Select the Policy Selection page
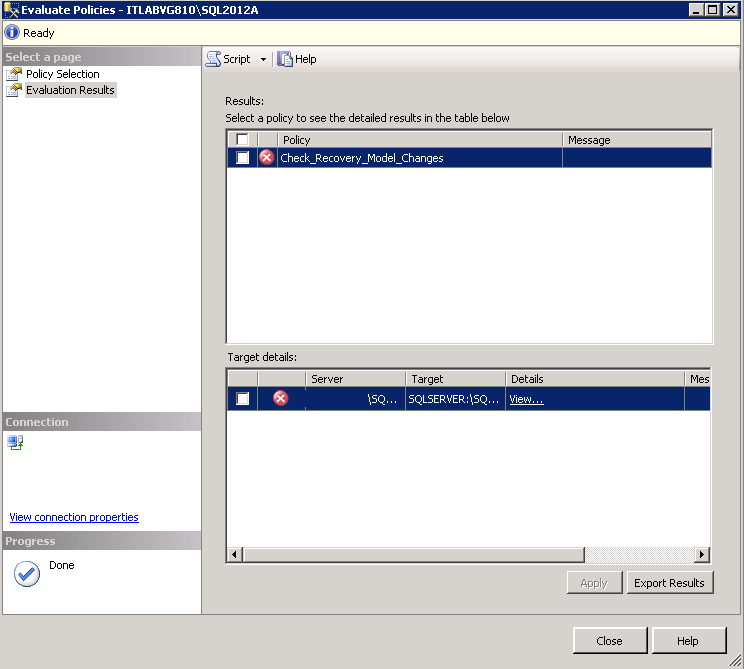Image resolution: width=744 pixels, height=669 pixels. 62,74
